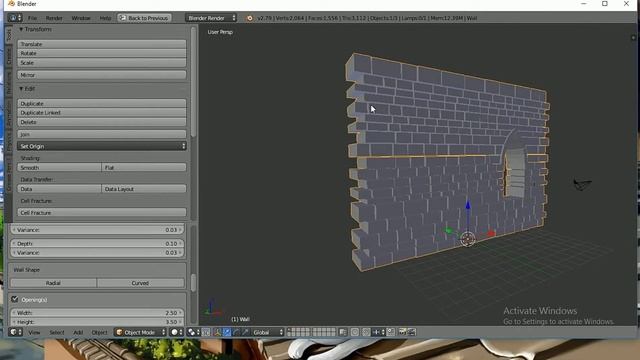Viewport: 640px width, 360px height.
Task: Enable the rotate manipulator arc icon
Action: [236, 332]
